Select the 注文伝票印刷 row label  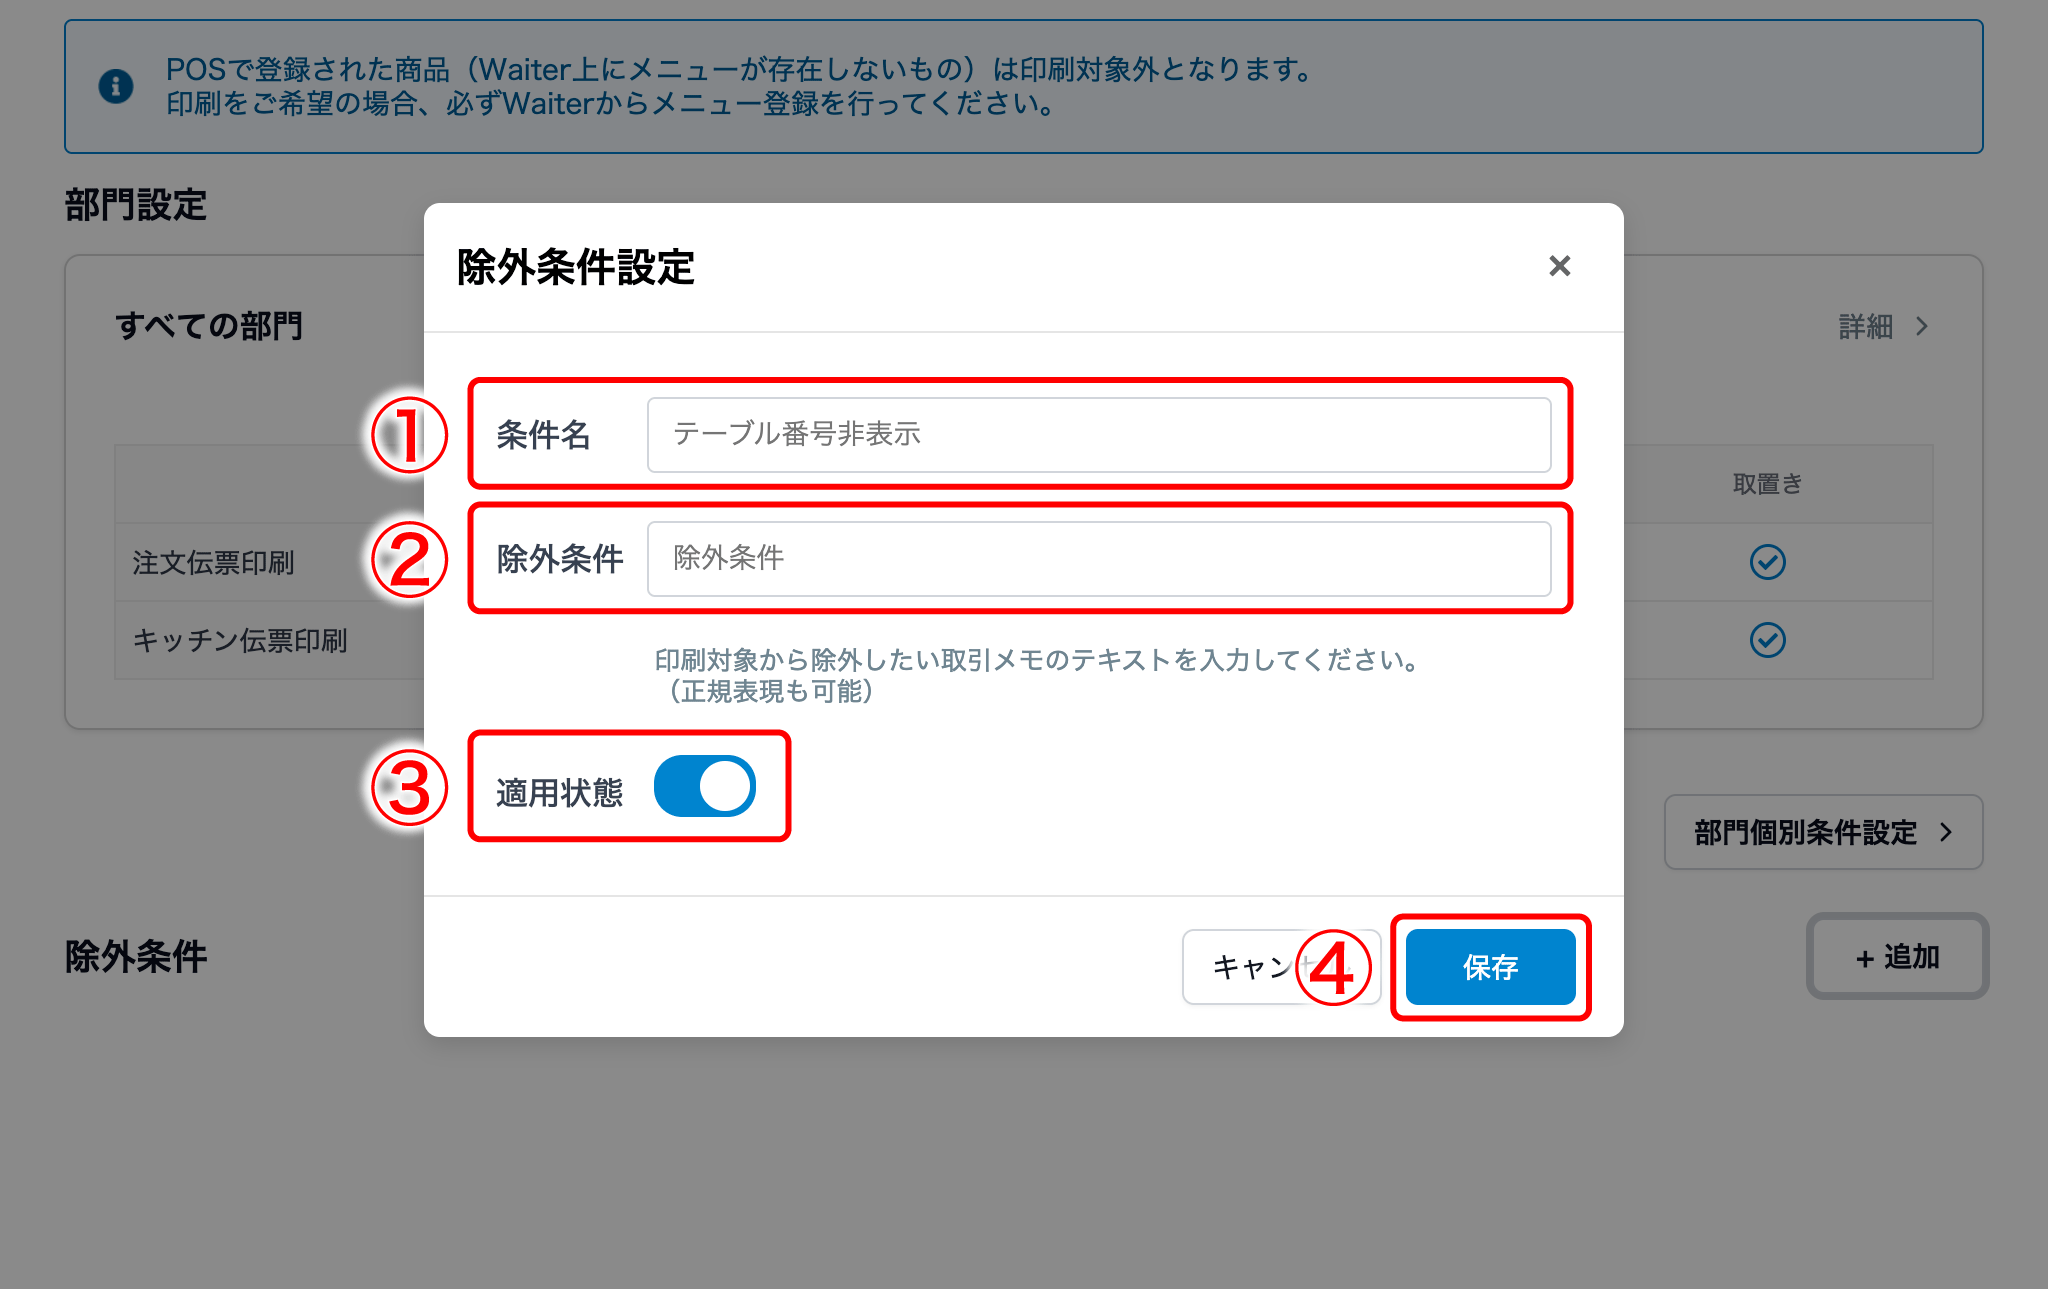(213, 562)
